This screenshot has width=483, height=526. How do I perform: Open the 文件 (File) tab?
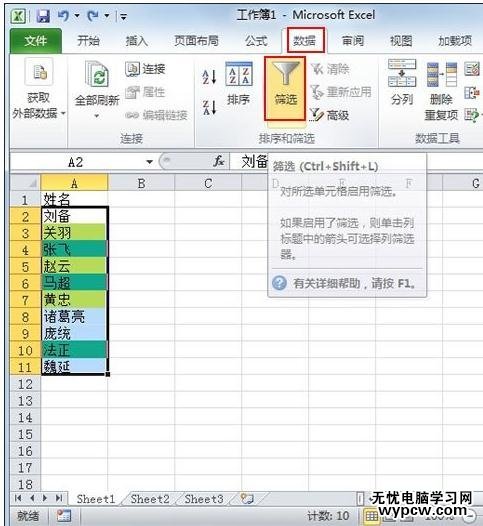tap(36, 41)
